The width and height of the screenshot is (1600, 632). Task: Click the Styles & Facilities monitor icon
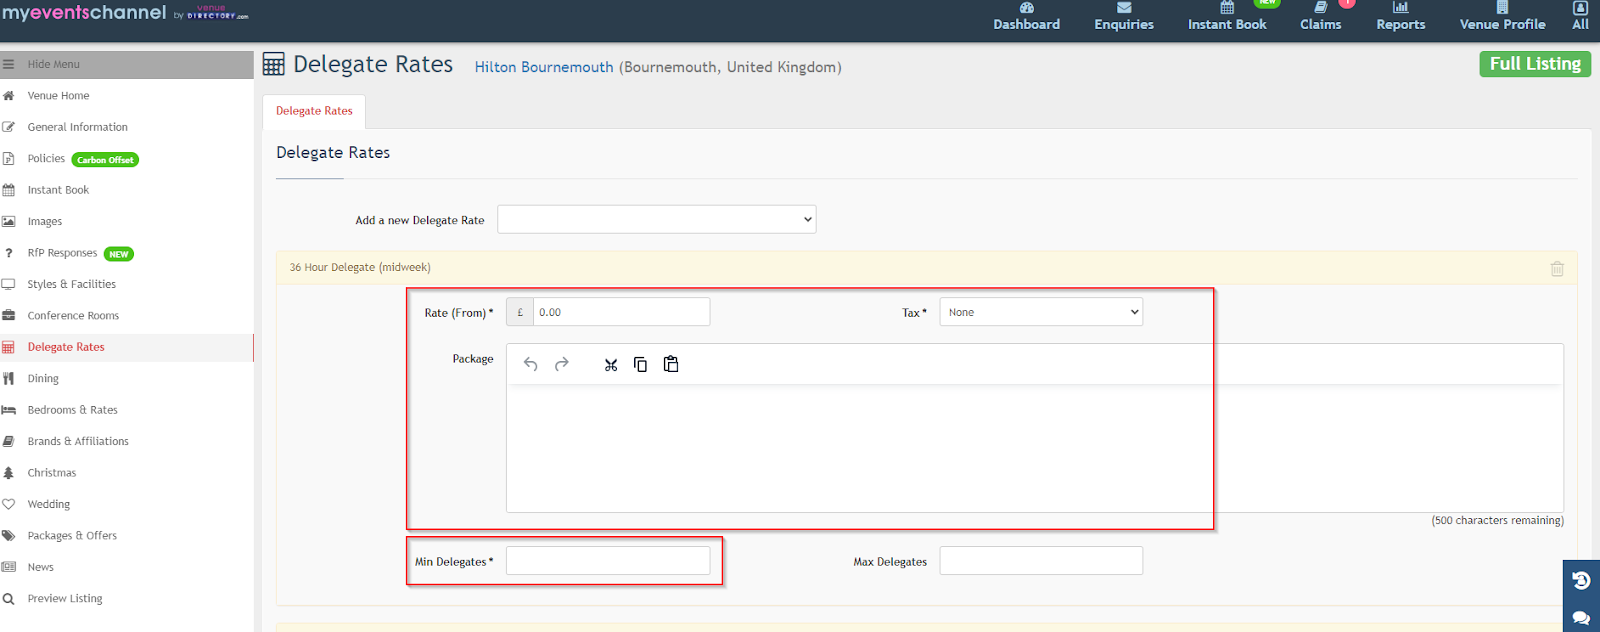pyautogui.click(x=8, y=284)
